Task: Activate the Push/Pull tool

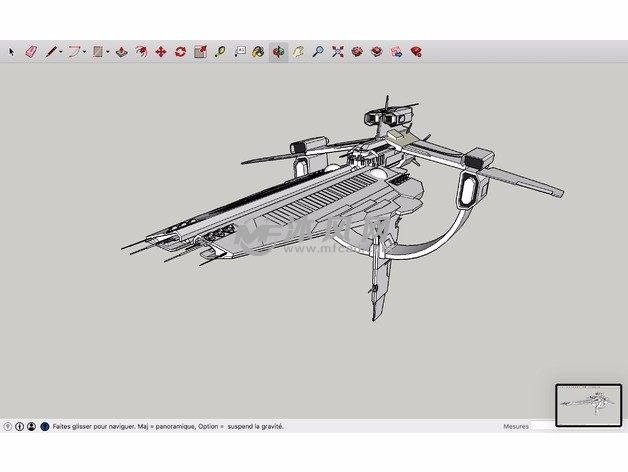Action: [121, 51]
